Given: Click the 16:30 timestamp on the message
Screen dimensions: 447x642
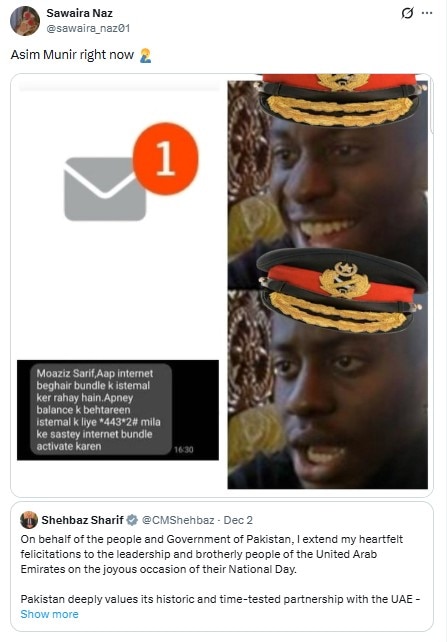Looking at the screenshot, I should 183,450.
